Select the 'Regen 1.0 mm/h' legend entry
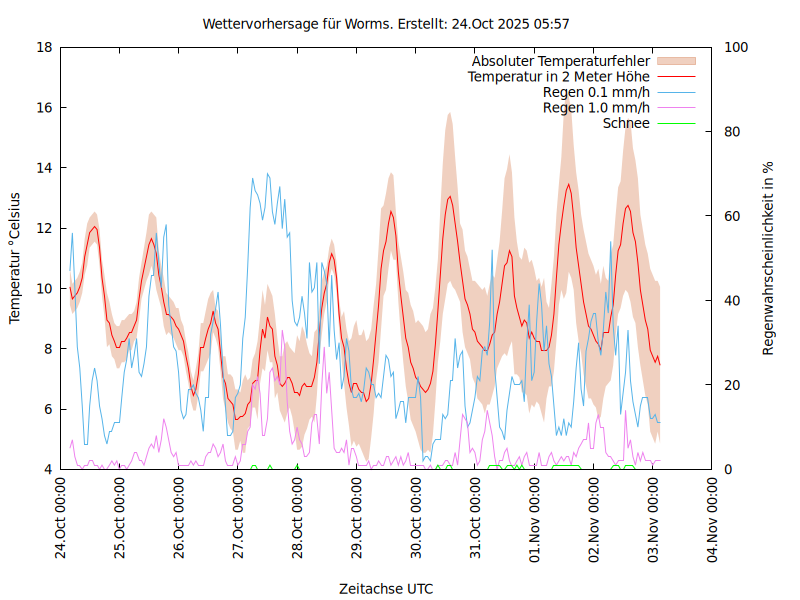This screenshot has height=600, width=800. coord(596,108)
